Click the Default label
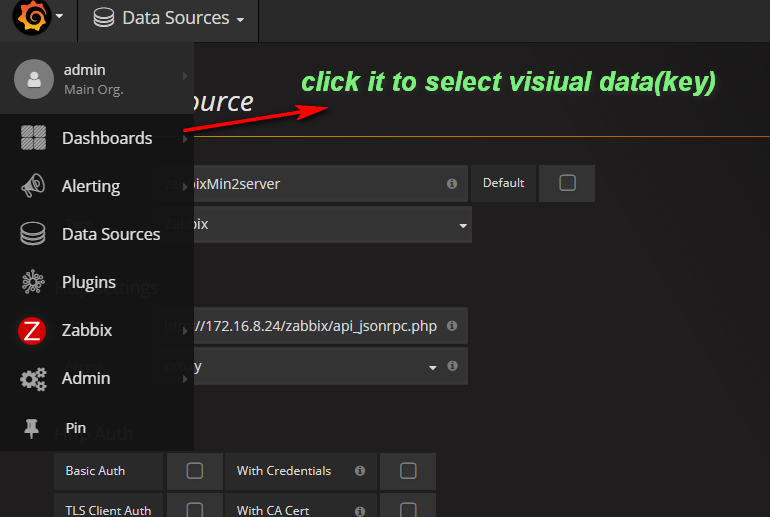This screenshot has height=517, width=770. tap(503, 183)
